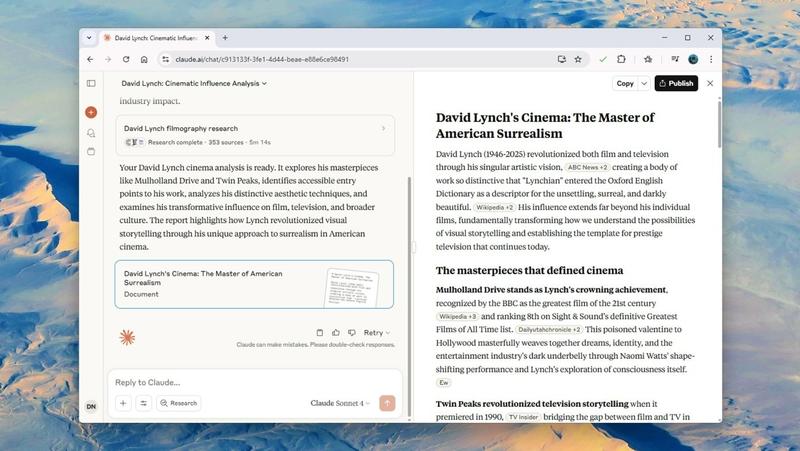Open the browser home page
Image resolution: width=800 pixels, height=451 pixels.
144,59
